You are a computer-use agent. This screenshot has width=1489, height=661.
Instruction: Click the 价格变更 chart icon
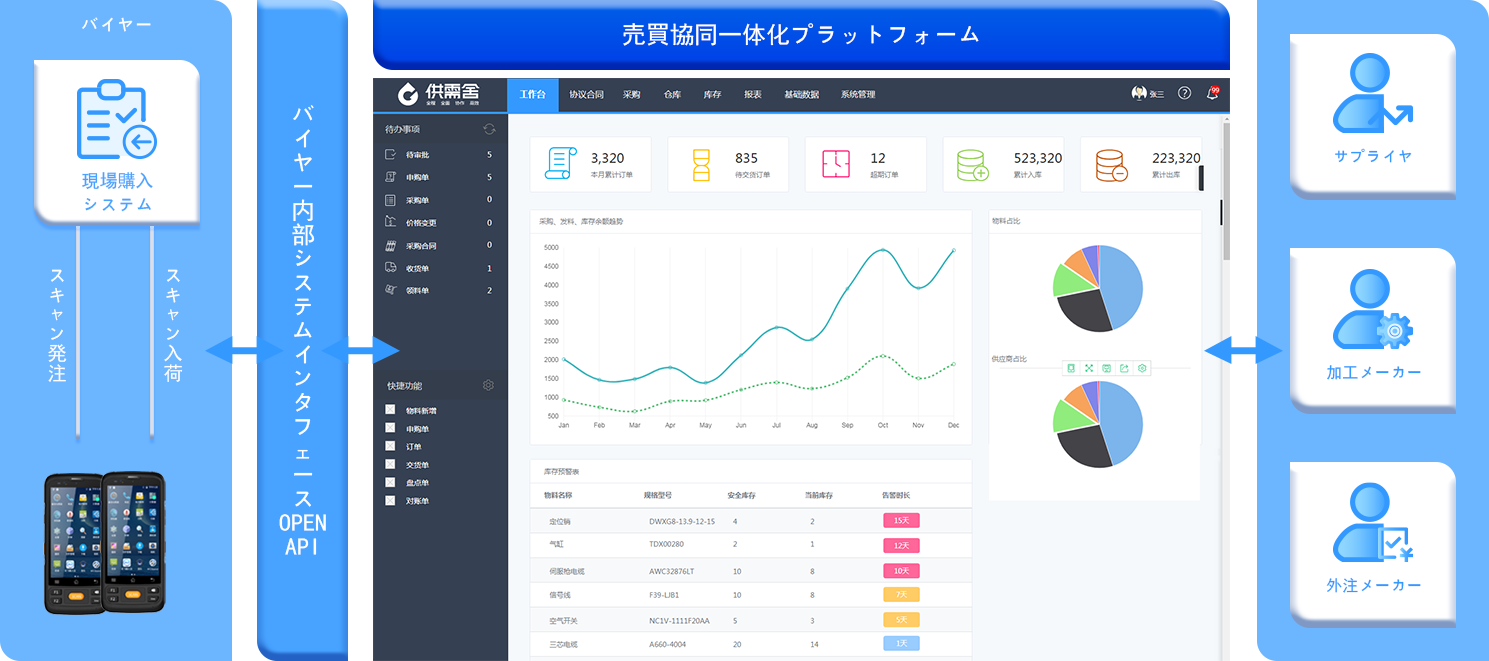pos(391,222)
